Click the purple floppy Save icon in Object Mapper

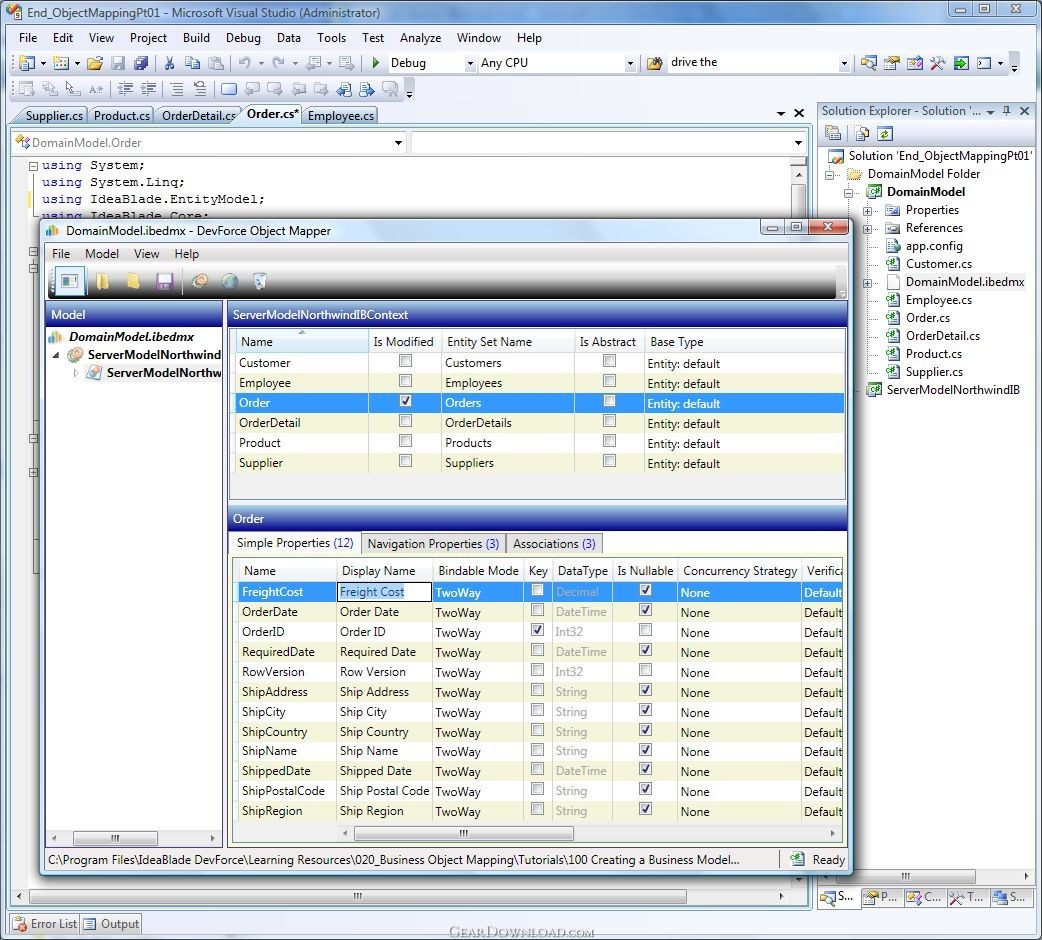point(164,282)
